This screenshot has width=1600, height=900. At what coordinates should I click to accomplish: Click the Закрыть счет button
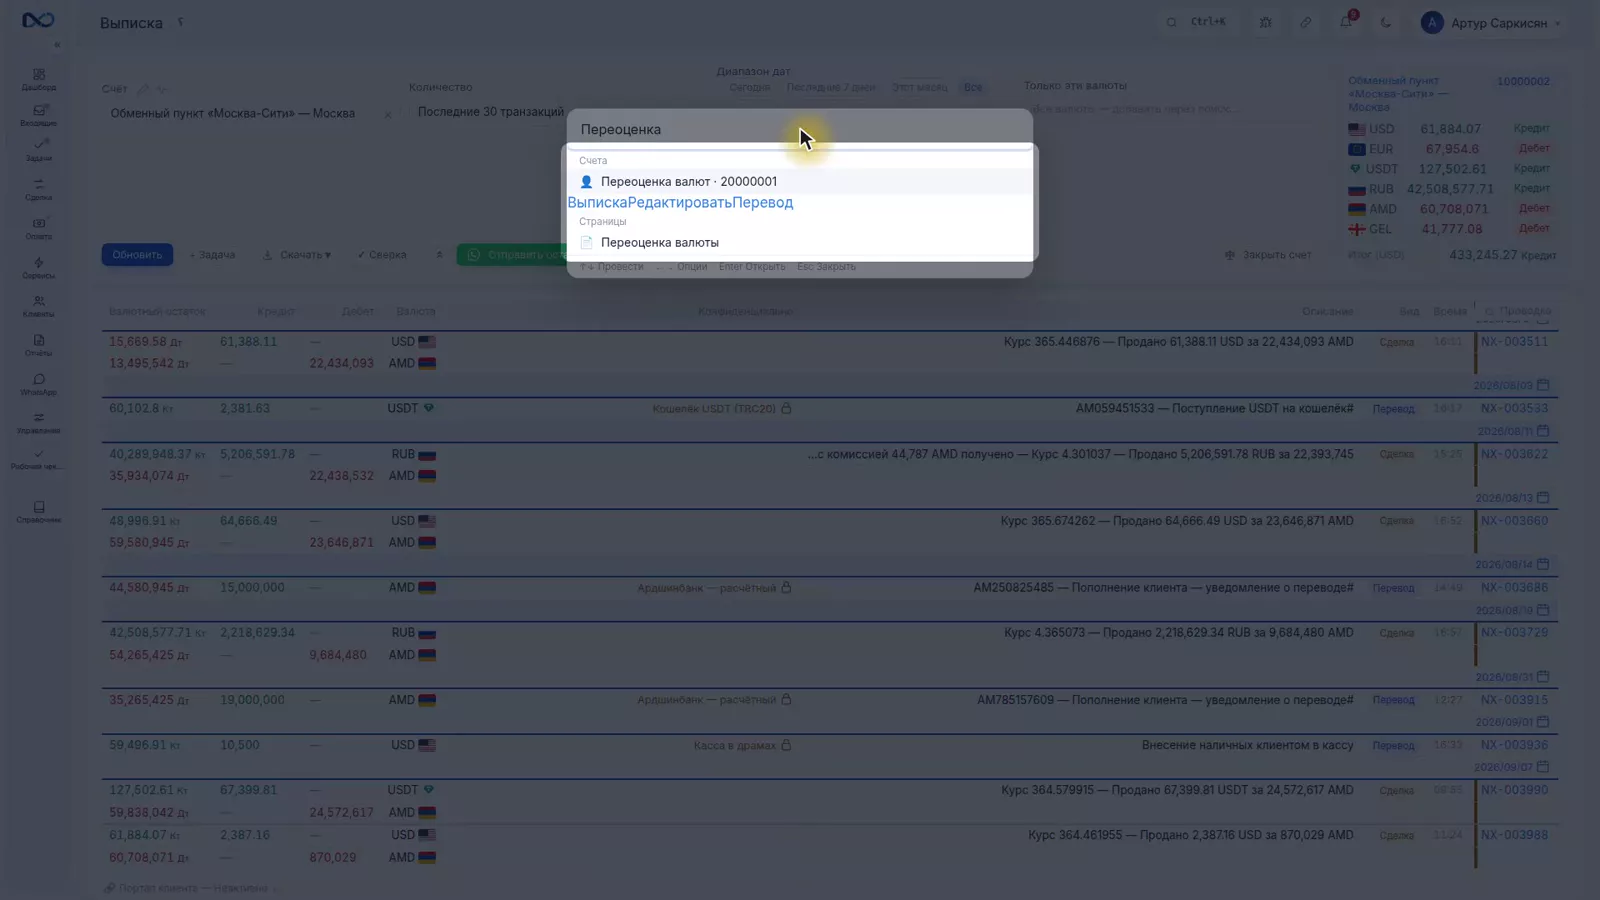tap(1268, 255)
